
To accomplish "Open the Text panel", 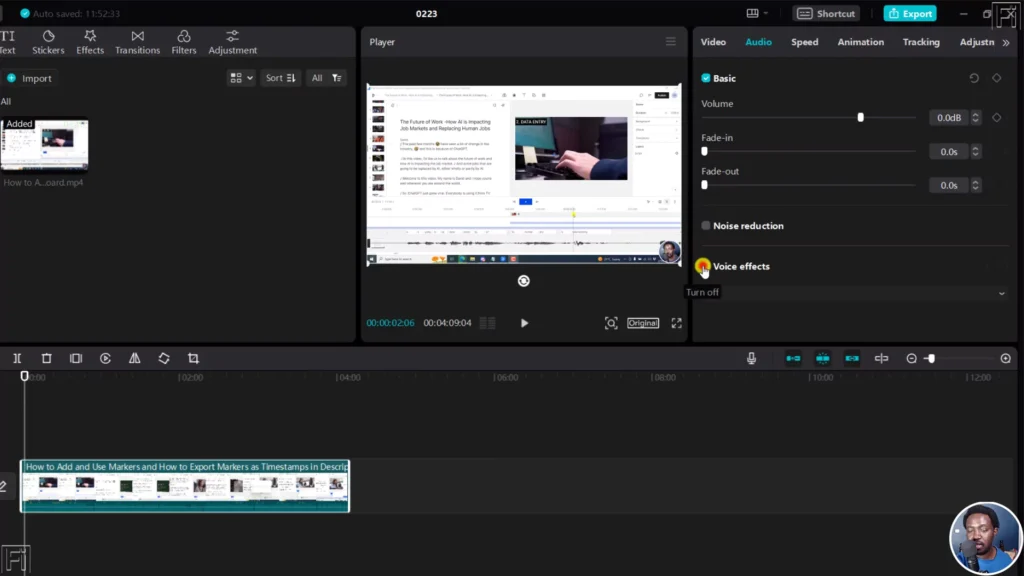I will tap(8, 42).
